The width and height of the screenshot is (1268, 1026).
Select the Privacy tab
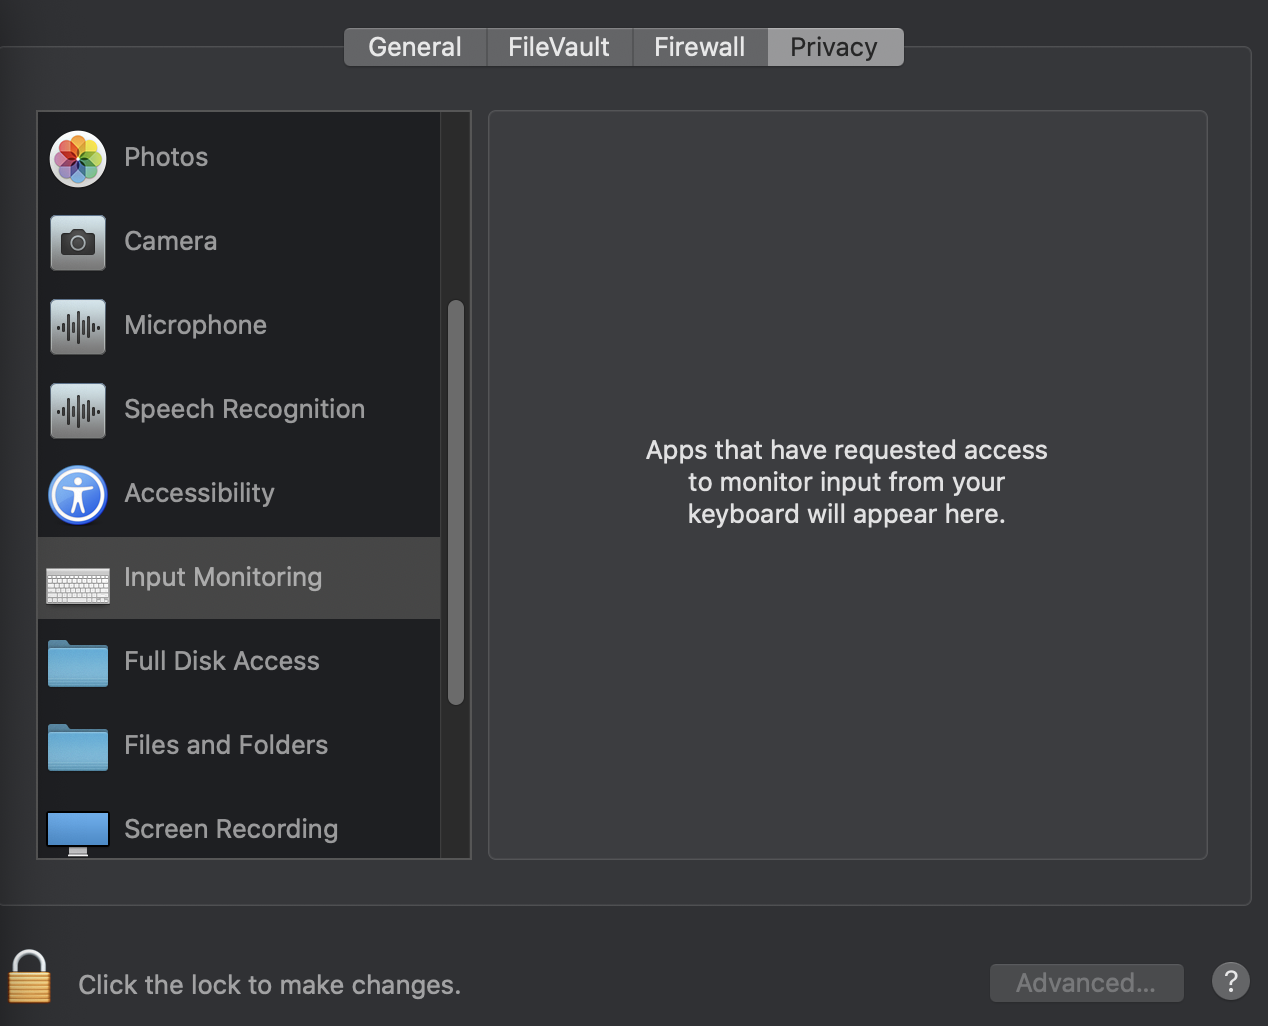coord(834,47)
